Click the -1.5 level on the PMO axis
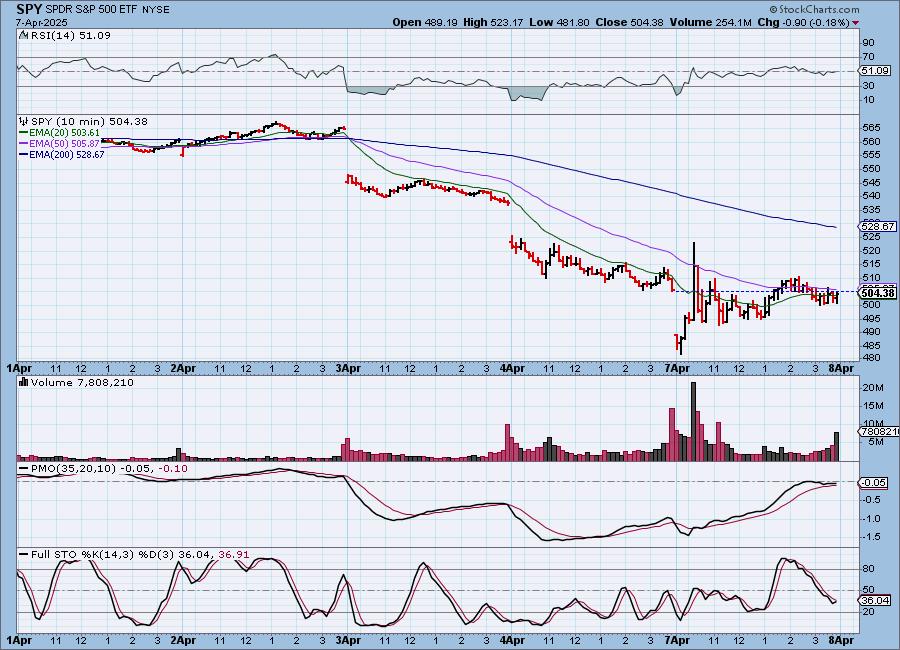The height and width of the screenshot is (650, 900). pyautogui.click(x=872, y=537)
